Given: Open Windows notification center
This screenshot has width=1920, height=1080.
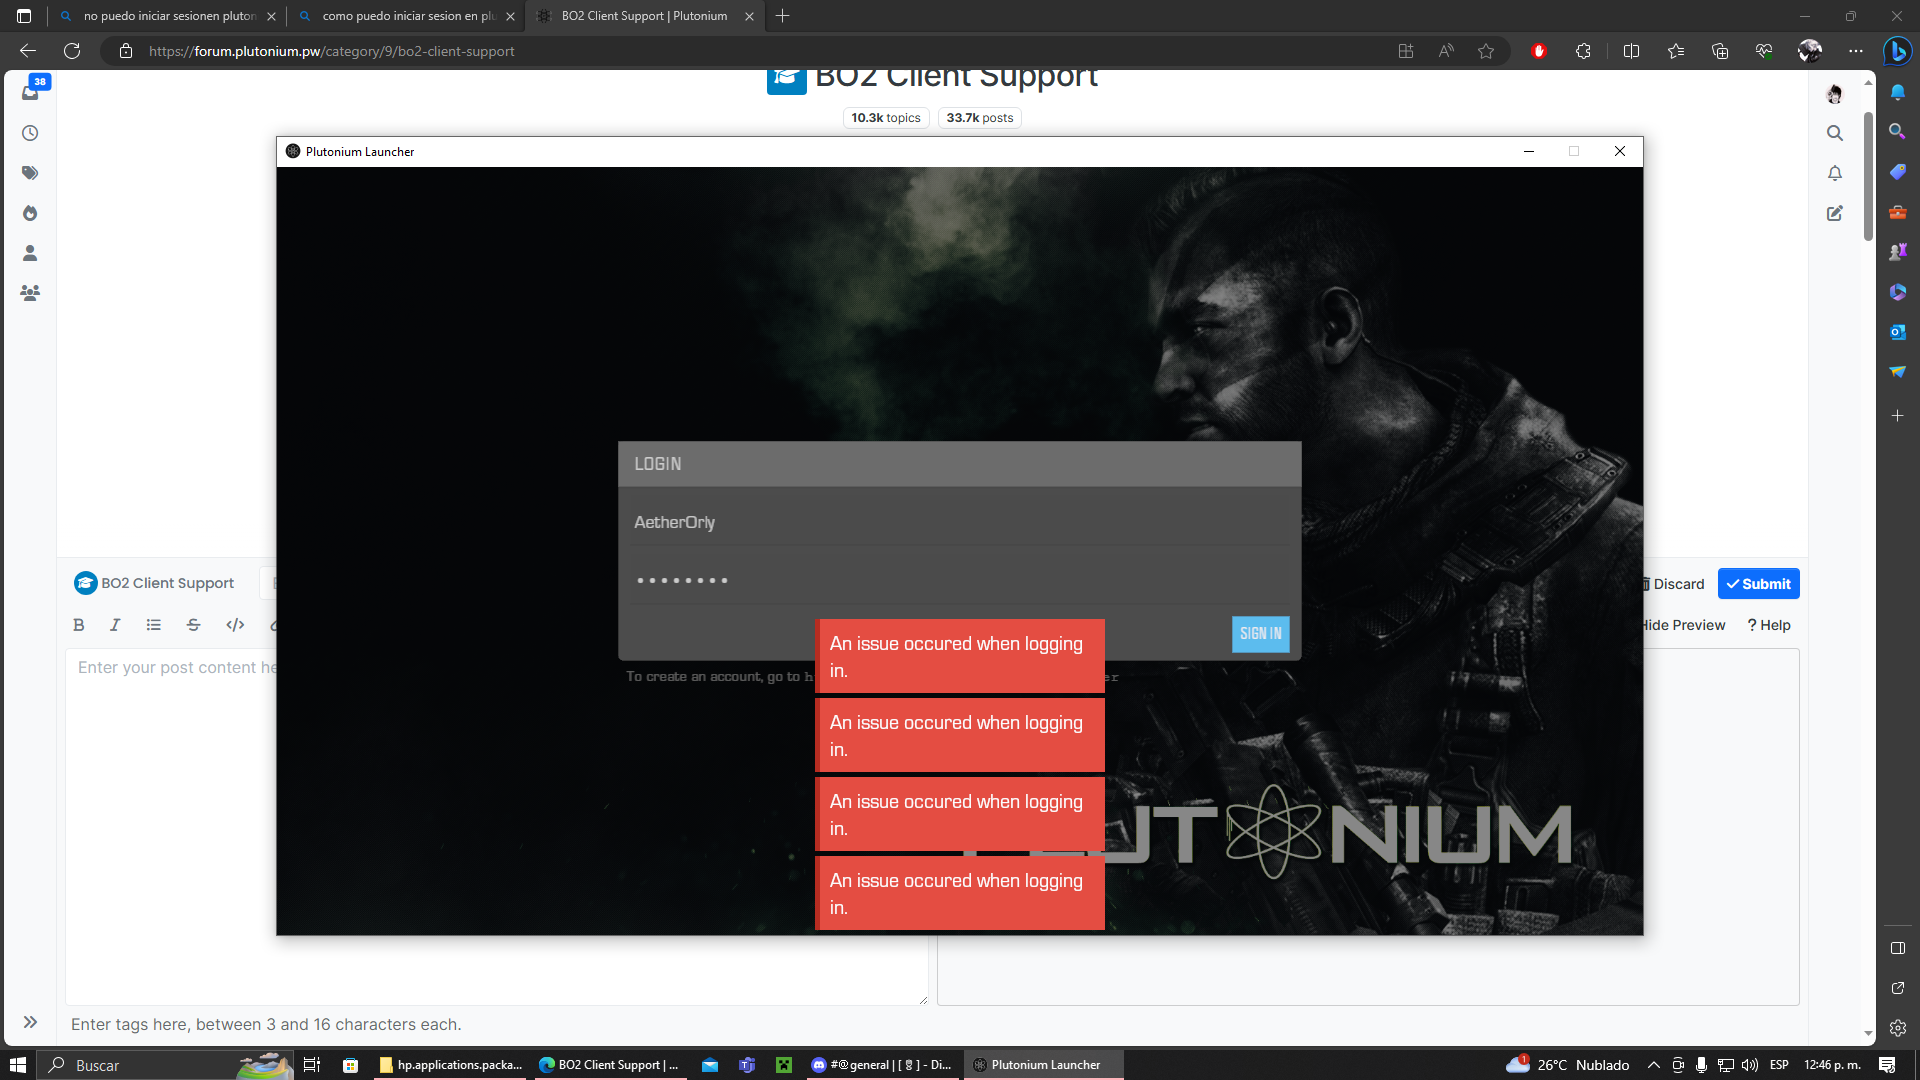Looking at the screenshot, I should pos(1887,1065).
